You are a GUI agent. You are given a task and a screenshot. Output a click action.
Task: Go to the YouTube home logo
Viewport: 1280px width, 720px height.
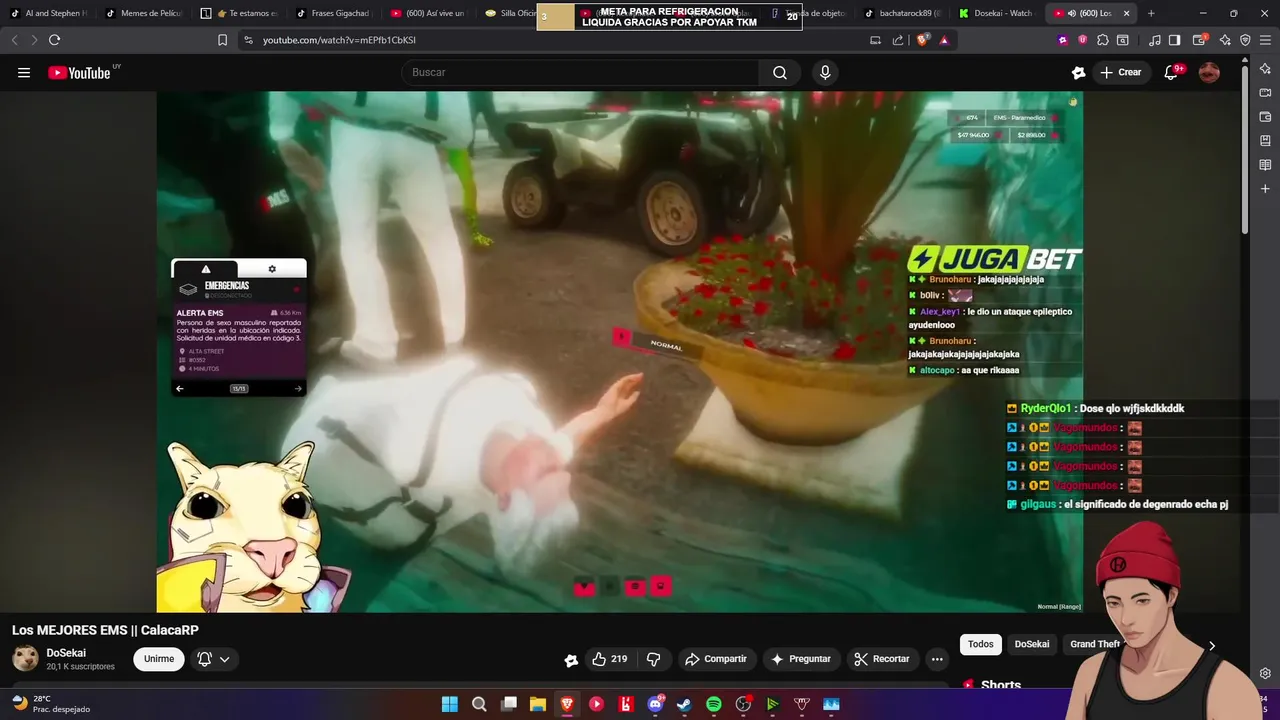pyautogui.click(x=79, y=72)
